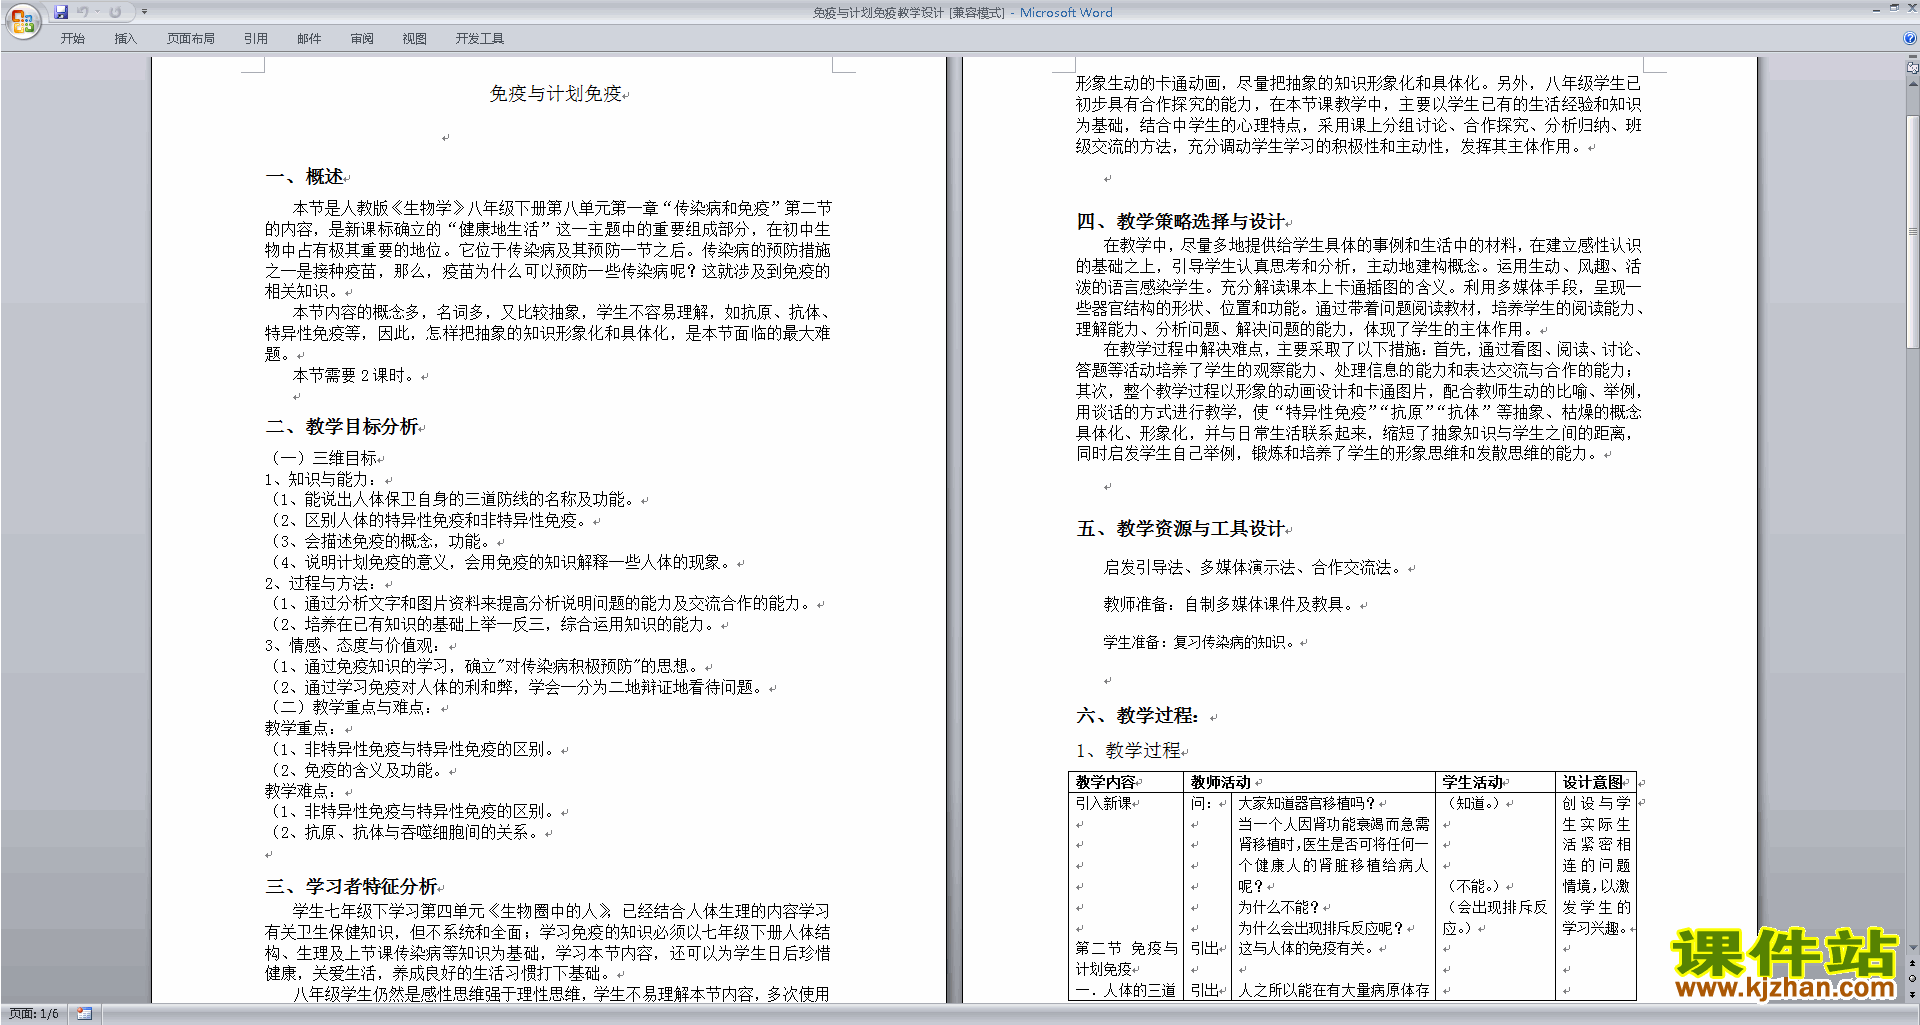Click line （3、会描述免疫的概念，功能。
Image resolution: width=1920 pixels, height=1025 pixels.
tap(379, 542)
